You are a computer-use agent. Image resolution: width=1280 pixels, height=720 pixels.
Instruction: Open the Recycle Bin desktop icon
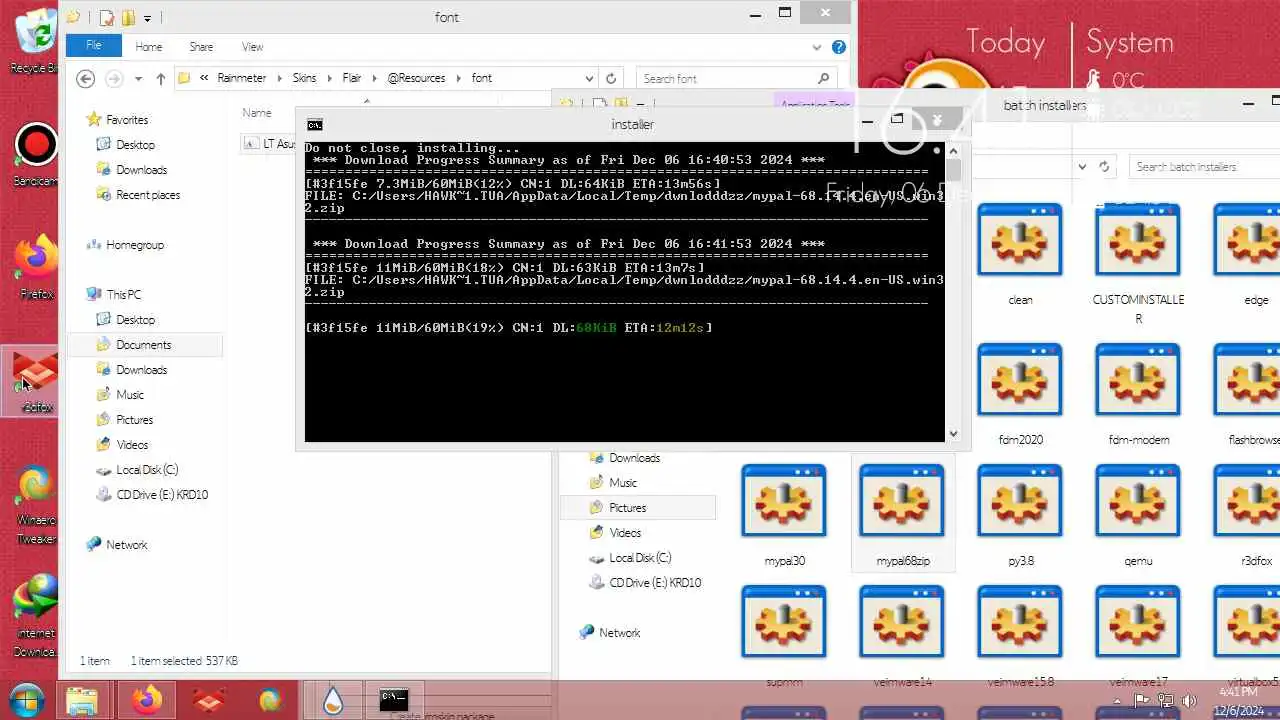tap(36, 40)
